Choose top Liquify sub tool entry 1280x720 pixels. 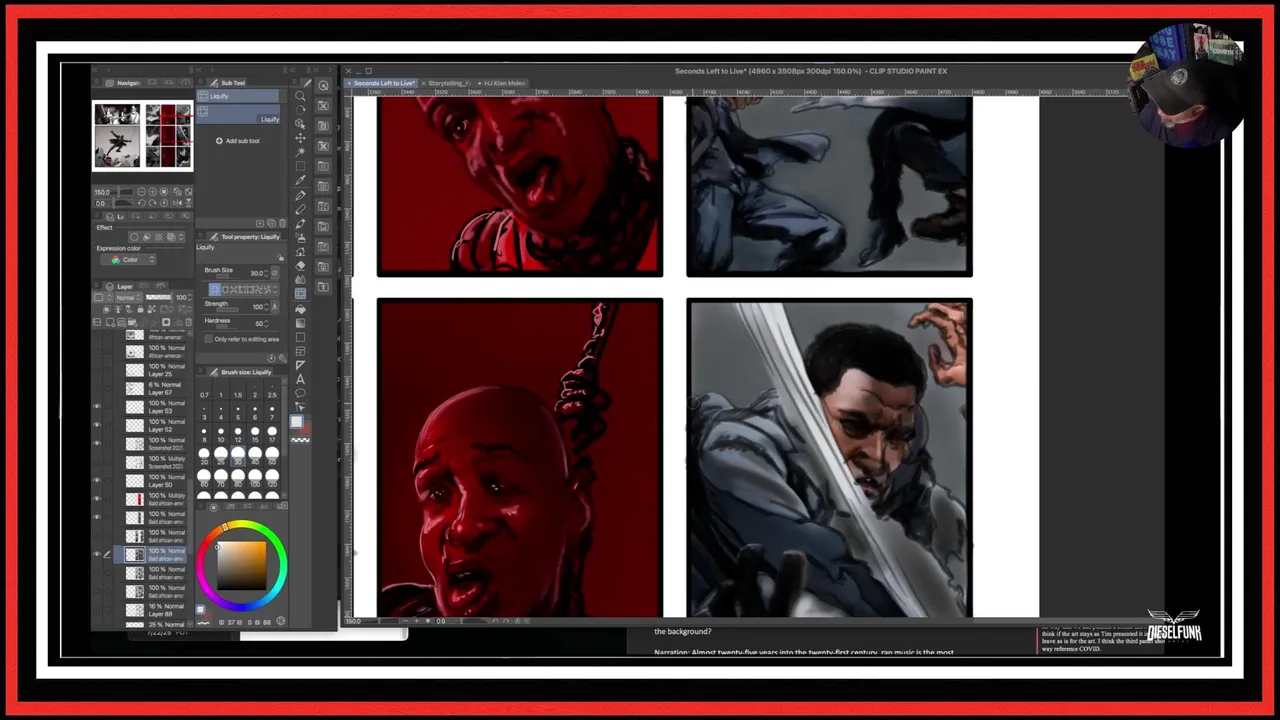[x=237, y=96]
